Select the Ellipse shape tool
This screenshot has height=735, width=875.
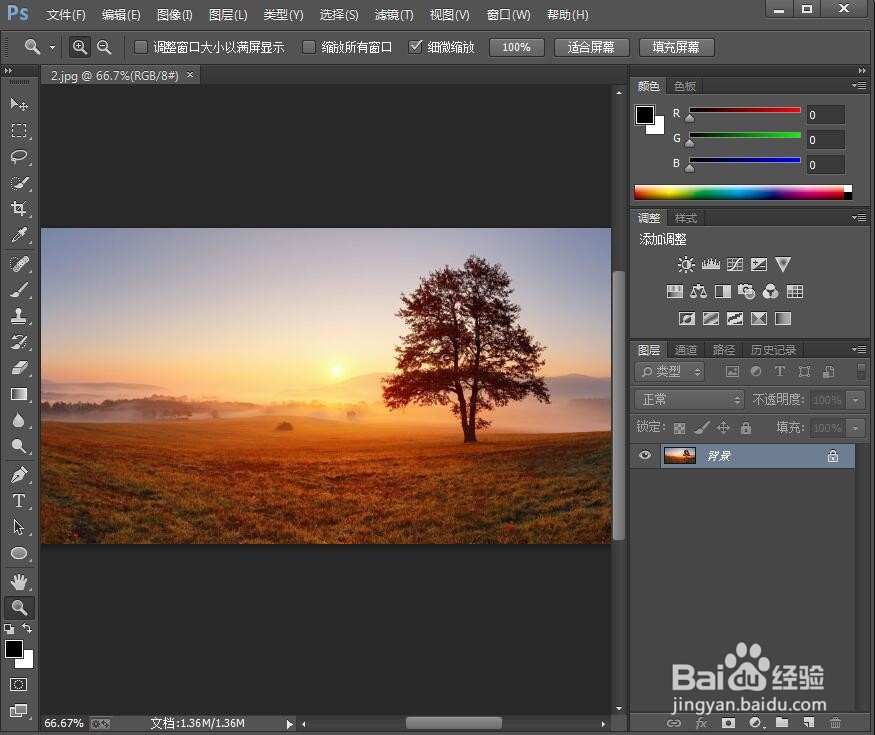pyautogui.click(x=19, y=553)
